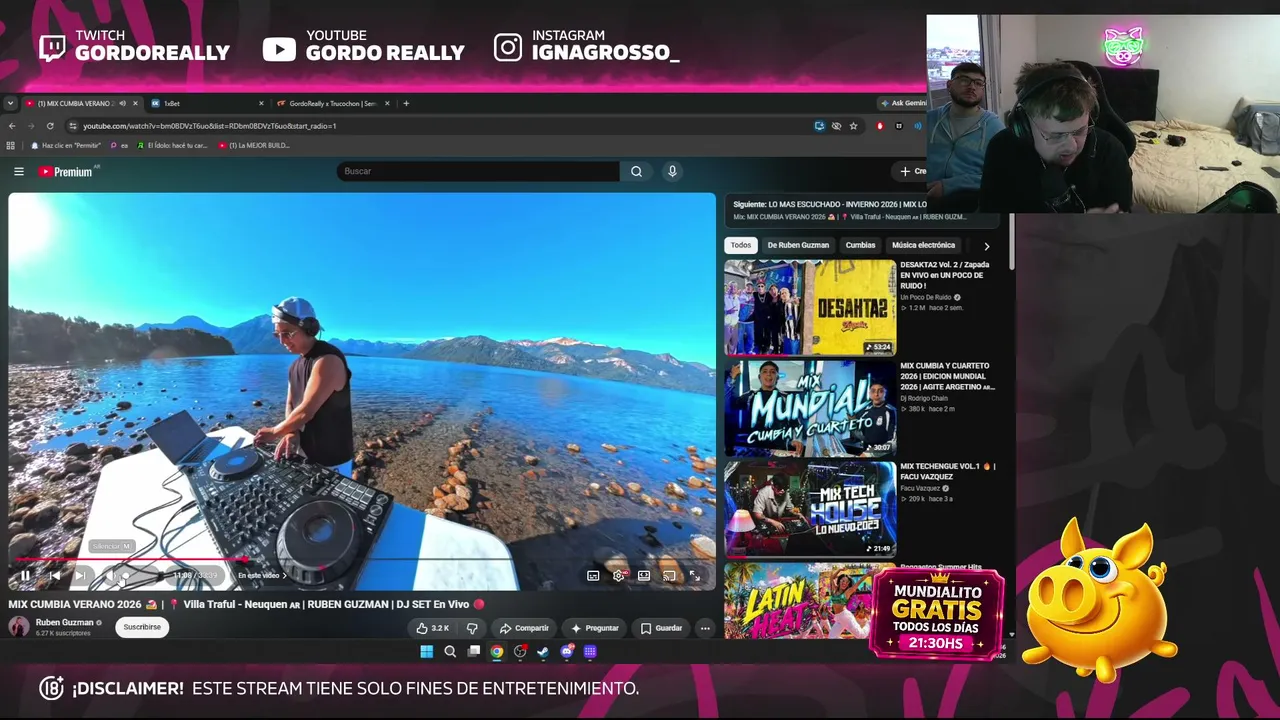Open Windows taskbar search
This screenshot has height=720, width=1280.
click(450, 652)
